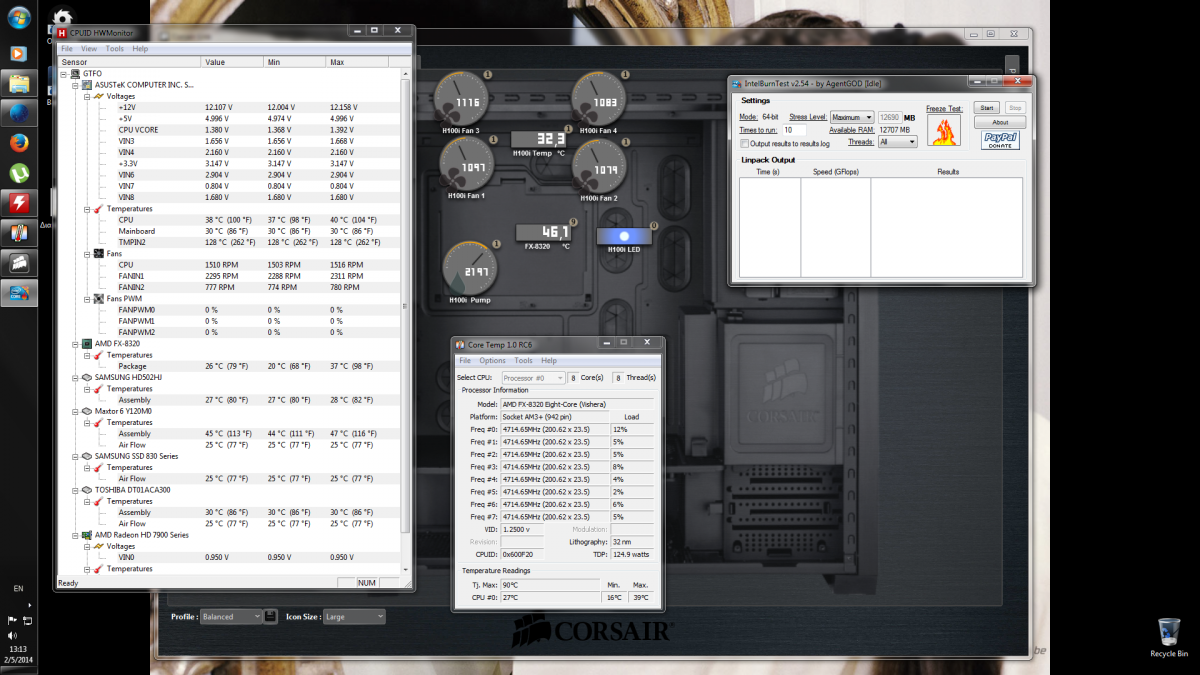Open Profile dropdown set to Balanced
Screen dimensions: 1200x675
coord(230,617)
